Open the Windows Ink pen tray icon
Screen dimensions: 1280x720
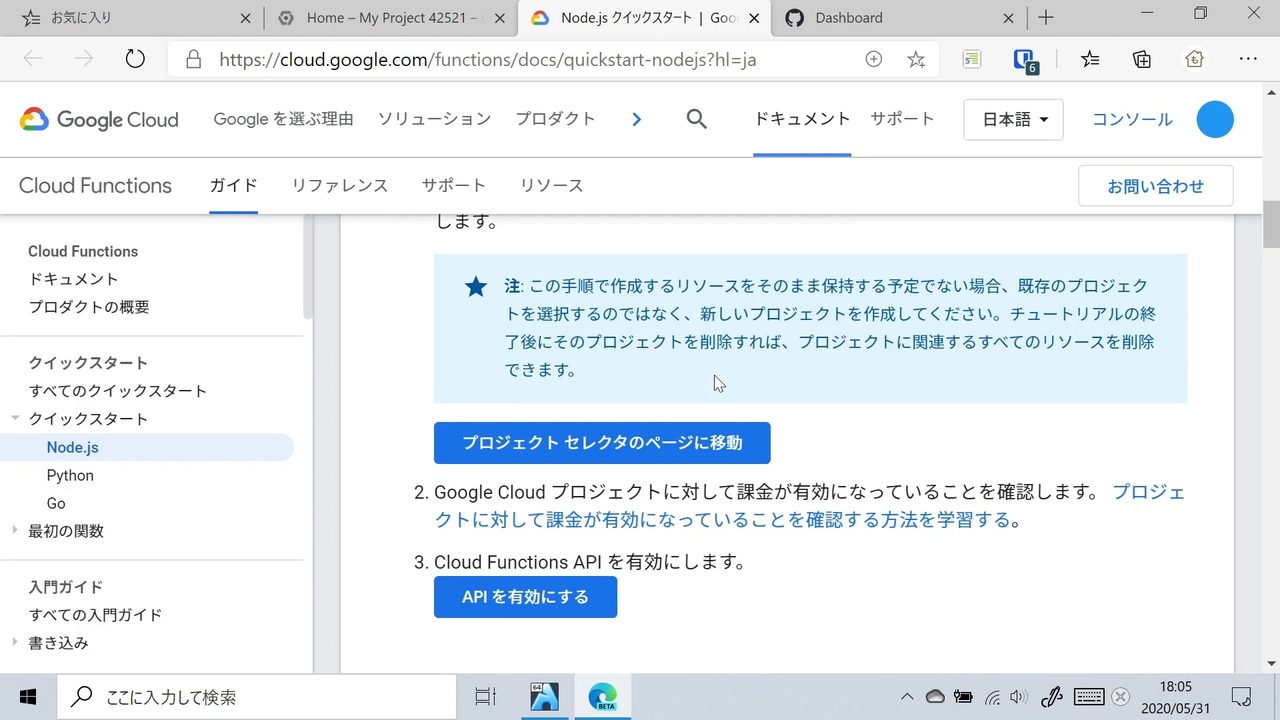(1051, 697)
